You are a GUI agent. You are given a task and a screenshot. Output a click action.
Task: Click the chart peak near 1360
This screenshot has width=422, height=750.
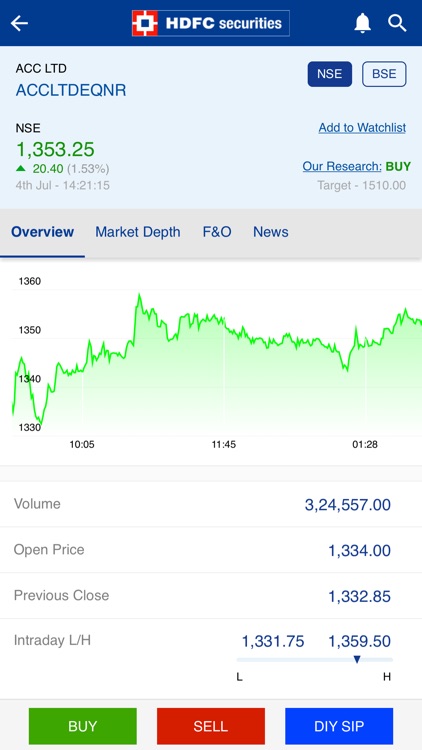coord(139,297)
